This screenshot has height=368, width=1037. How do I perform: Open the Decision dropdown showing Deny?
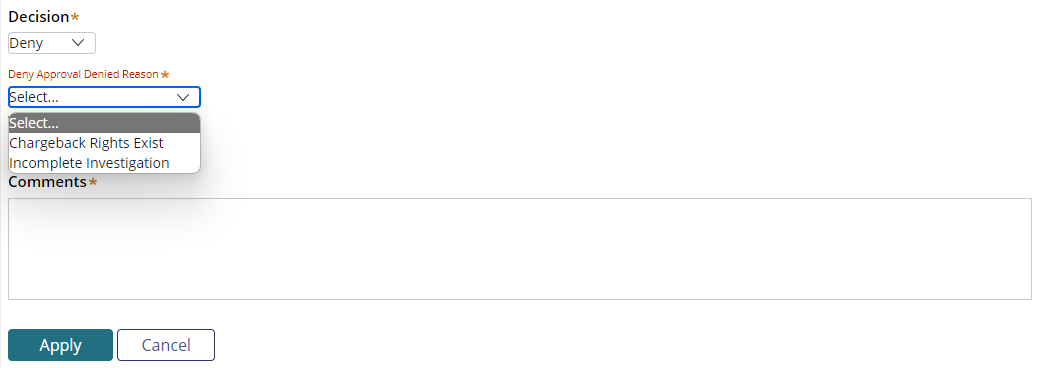point(52,43)
